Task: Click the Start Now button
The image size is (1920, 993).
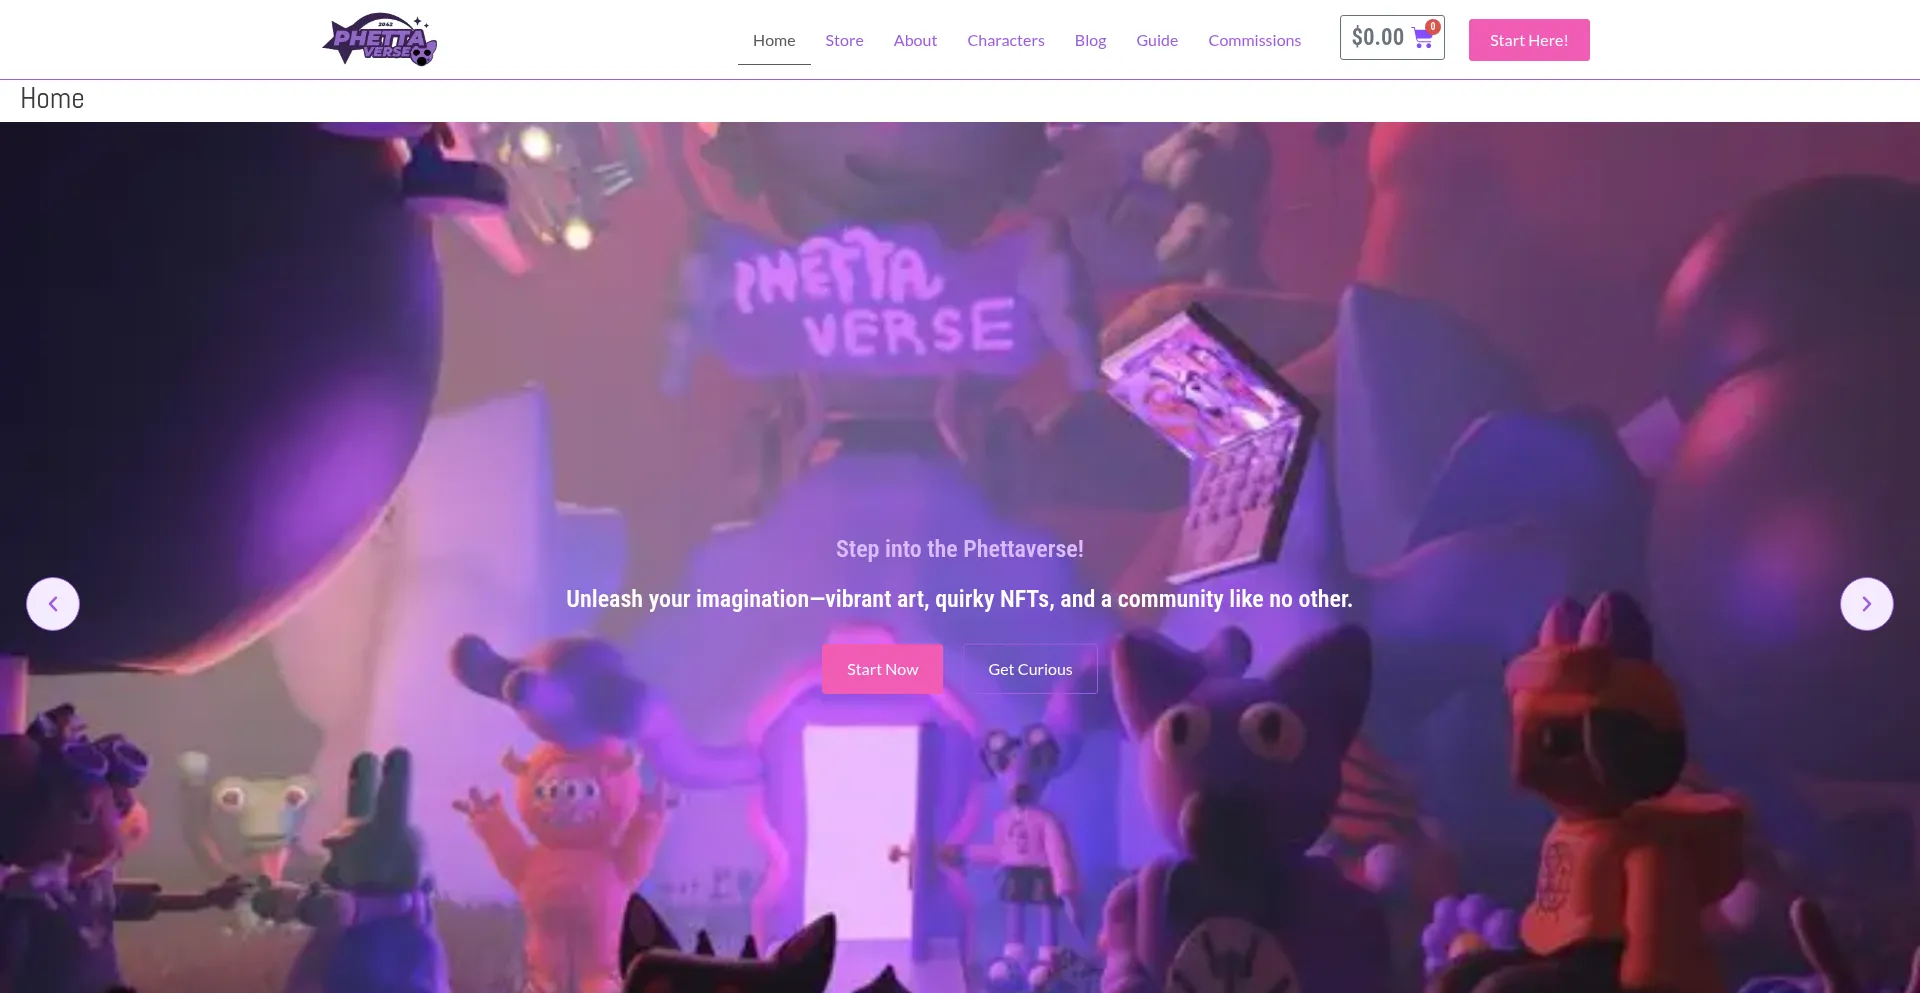Action: pyautogui.click(x=882, y=669)
